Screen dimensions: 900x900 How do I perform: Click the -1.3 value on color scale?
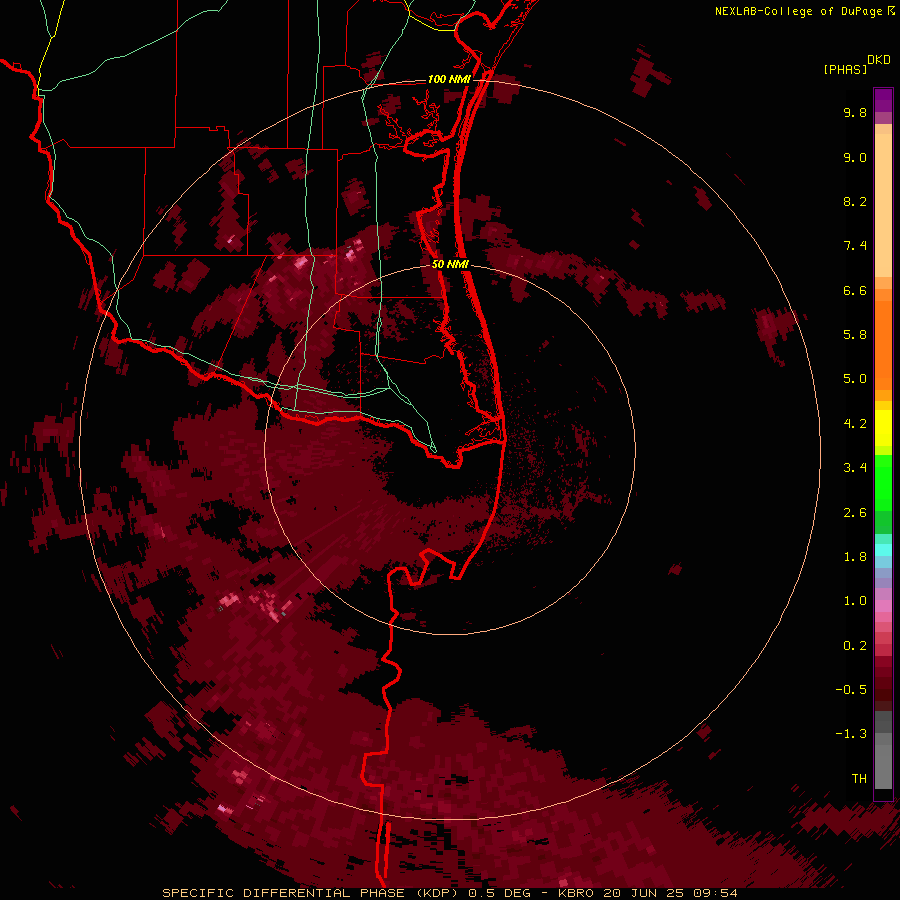851,734
